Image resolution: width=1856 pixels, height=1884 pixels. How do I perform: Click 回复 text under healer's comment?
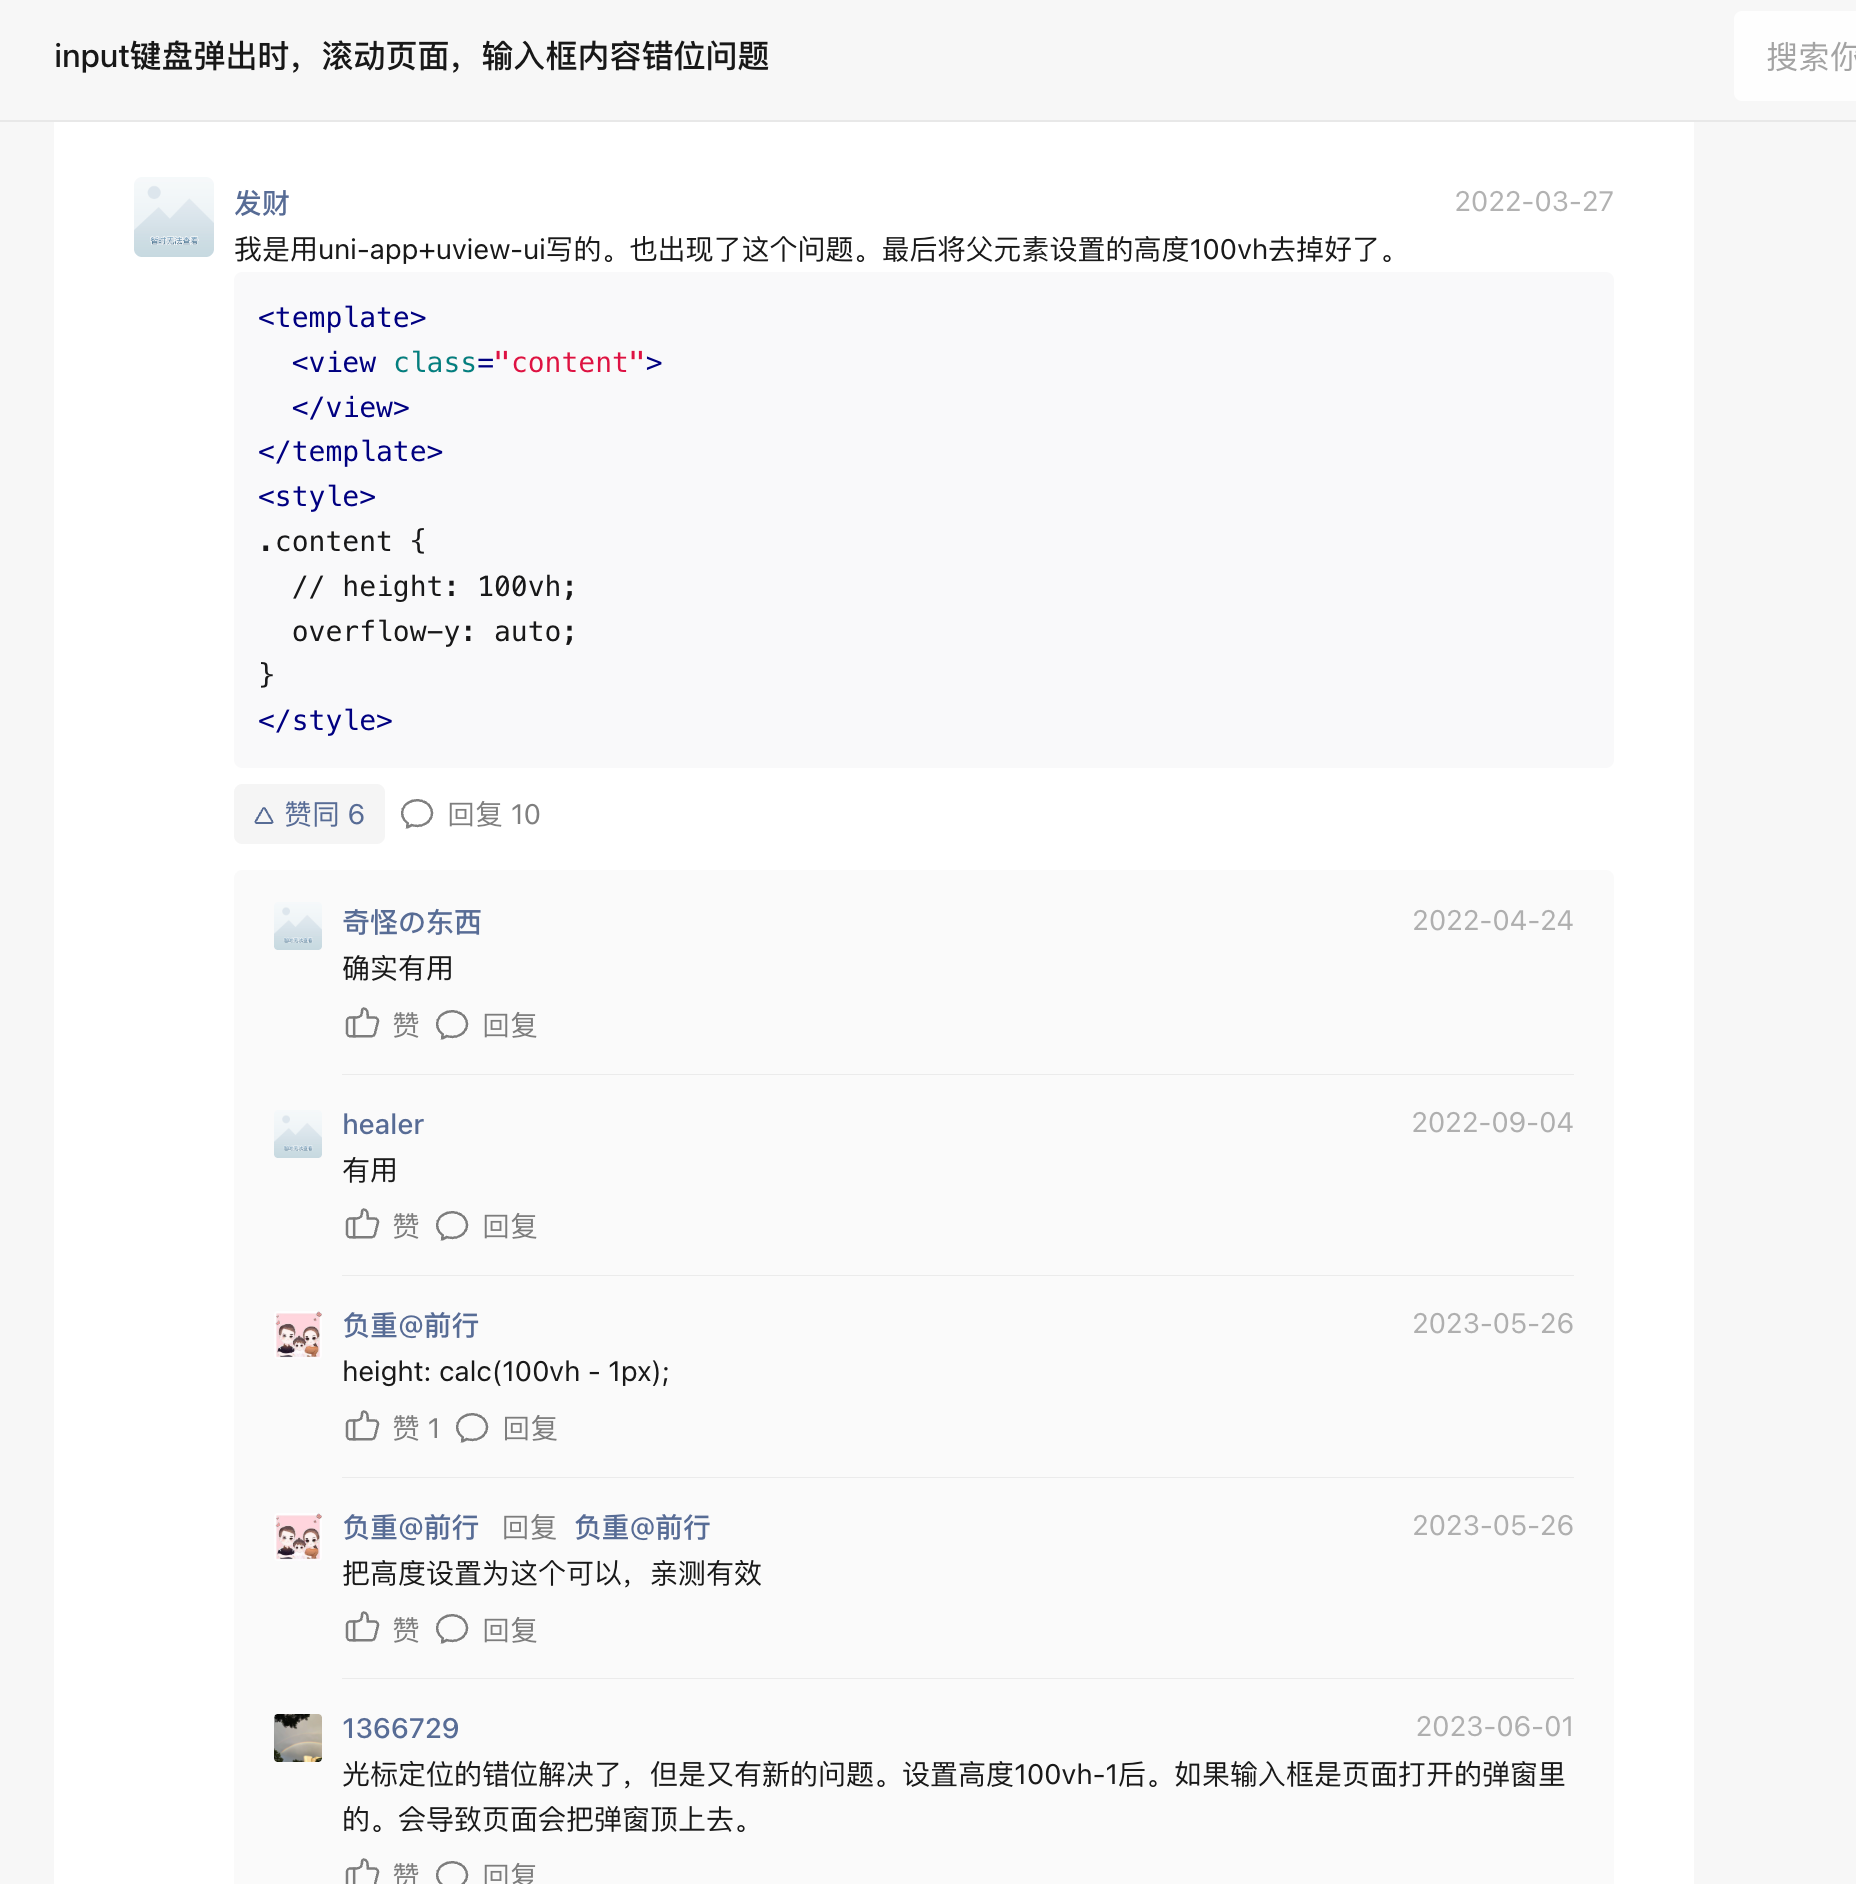pyautogui.click(x=510, y=1226)
